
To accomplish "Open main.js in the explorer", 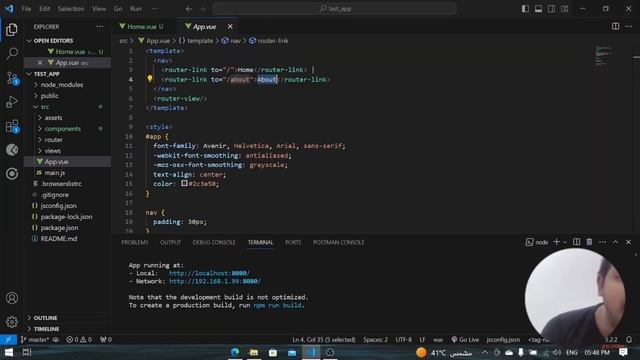I will click(x=55, y=173).
